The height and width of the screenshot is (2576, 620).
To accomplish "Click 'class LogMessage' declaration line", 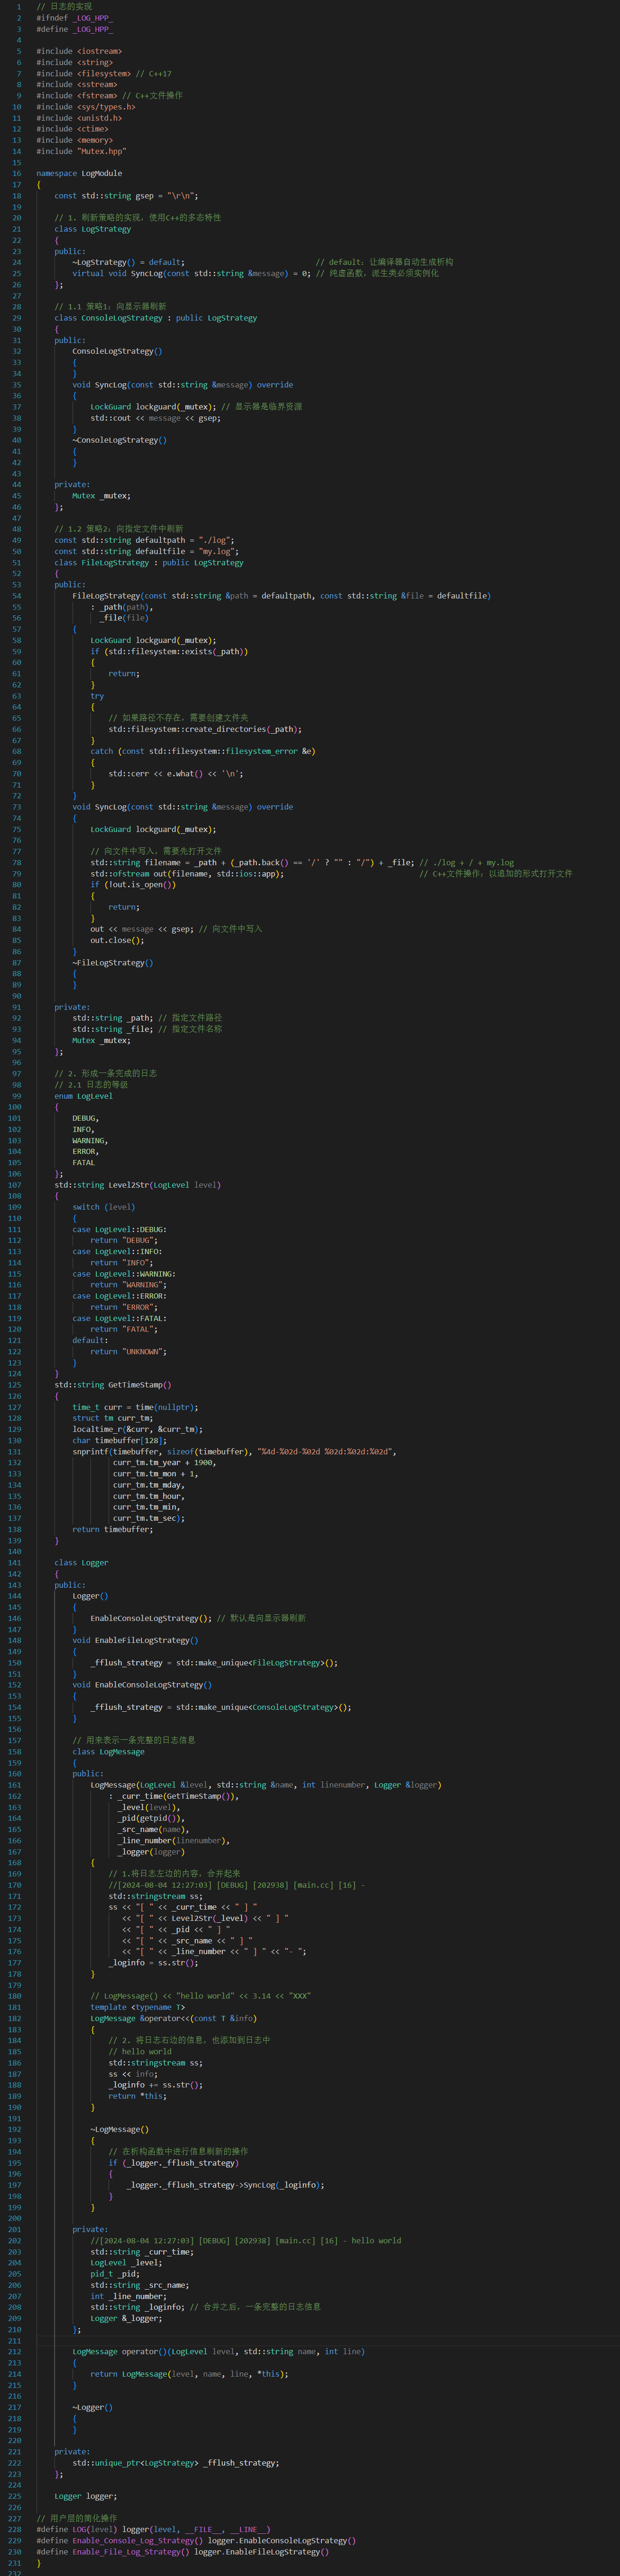I will coord(108,1752).
